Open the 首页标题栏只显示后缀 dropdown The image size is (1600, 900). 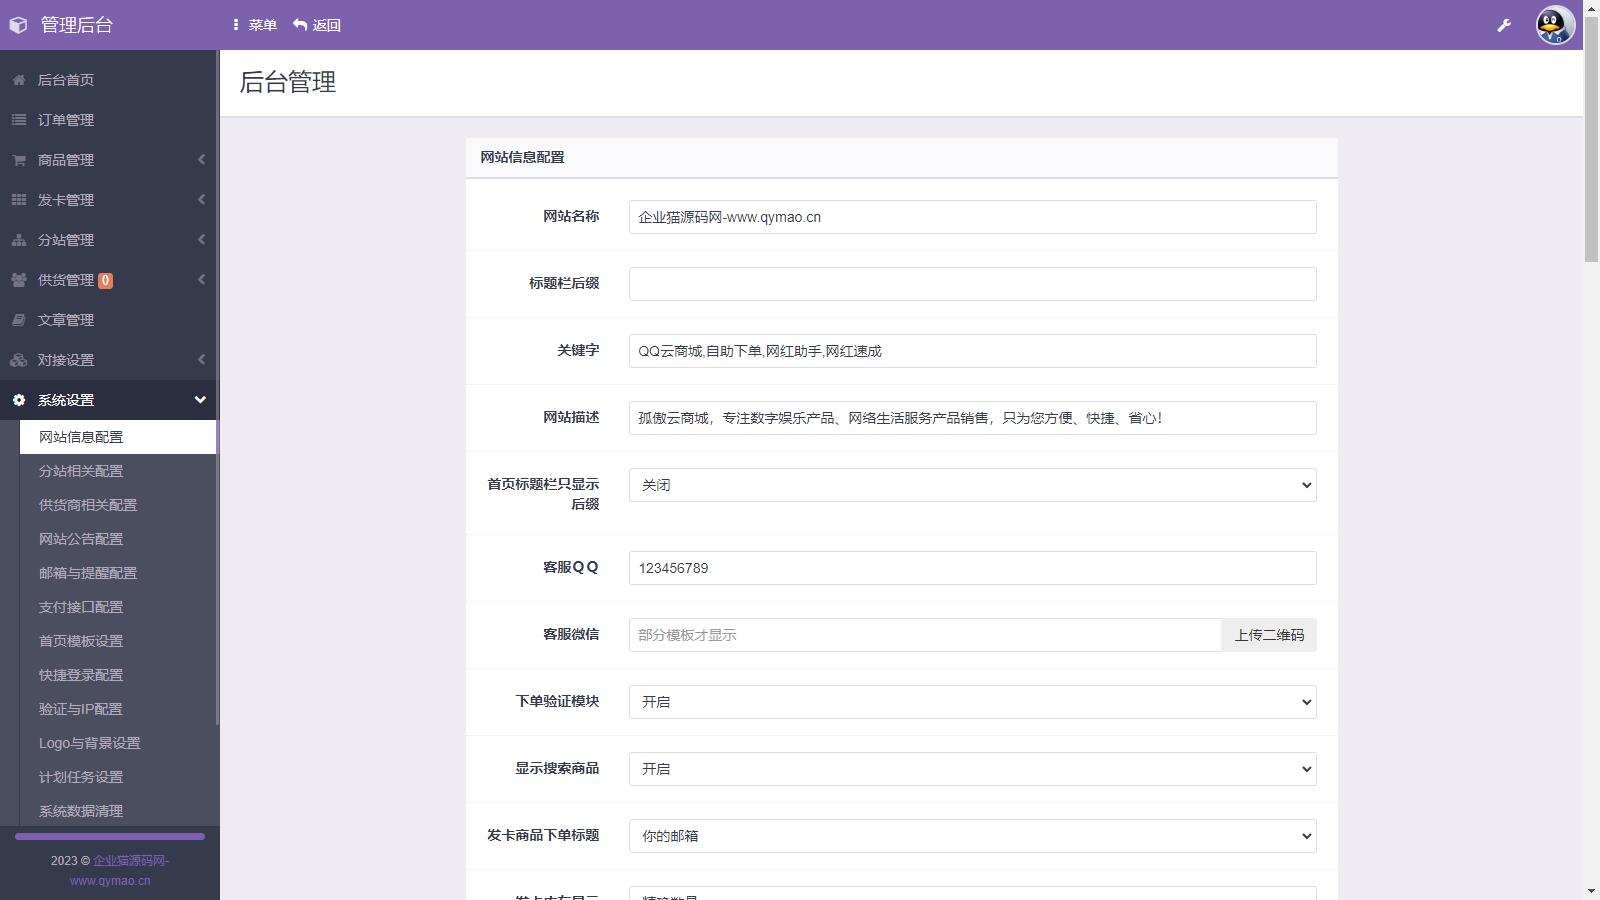(x=971, y=485)
